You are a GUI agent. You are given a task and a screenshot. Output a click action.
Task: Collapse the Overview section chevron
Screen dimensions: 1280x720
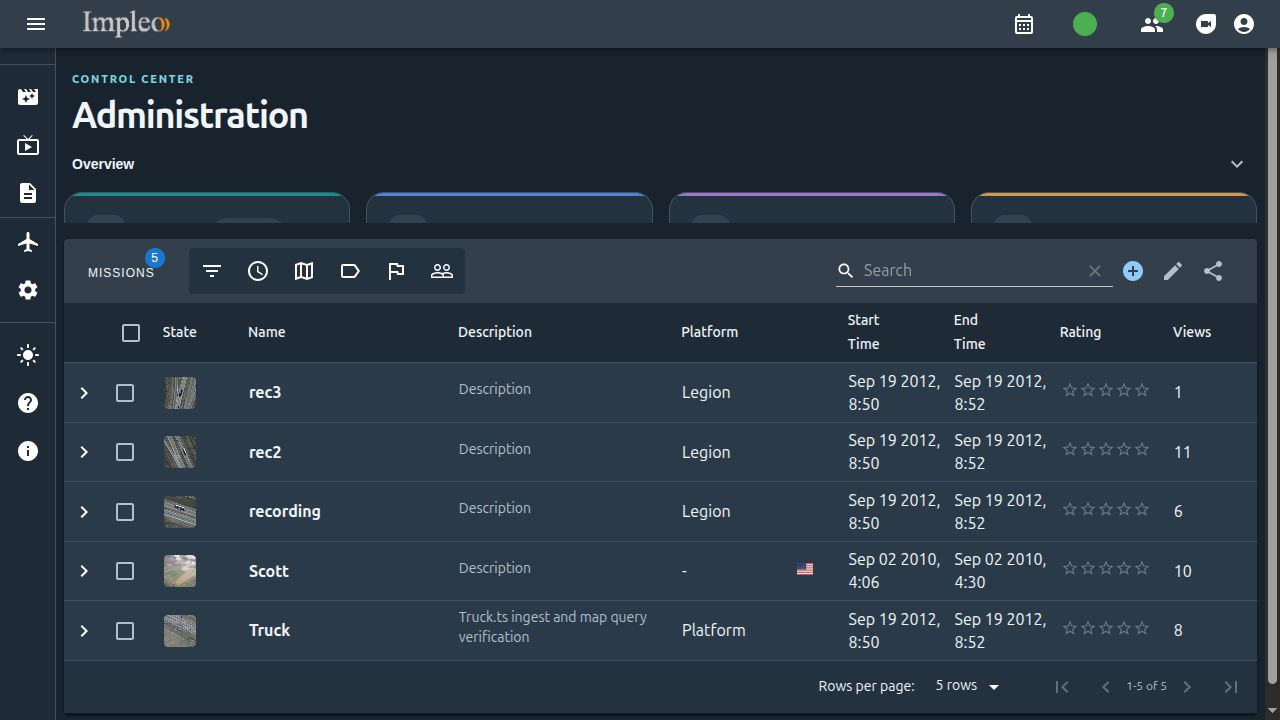pos(1237,164)
